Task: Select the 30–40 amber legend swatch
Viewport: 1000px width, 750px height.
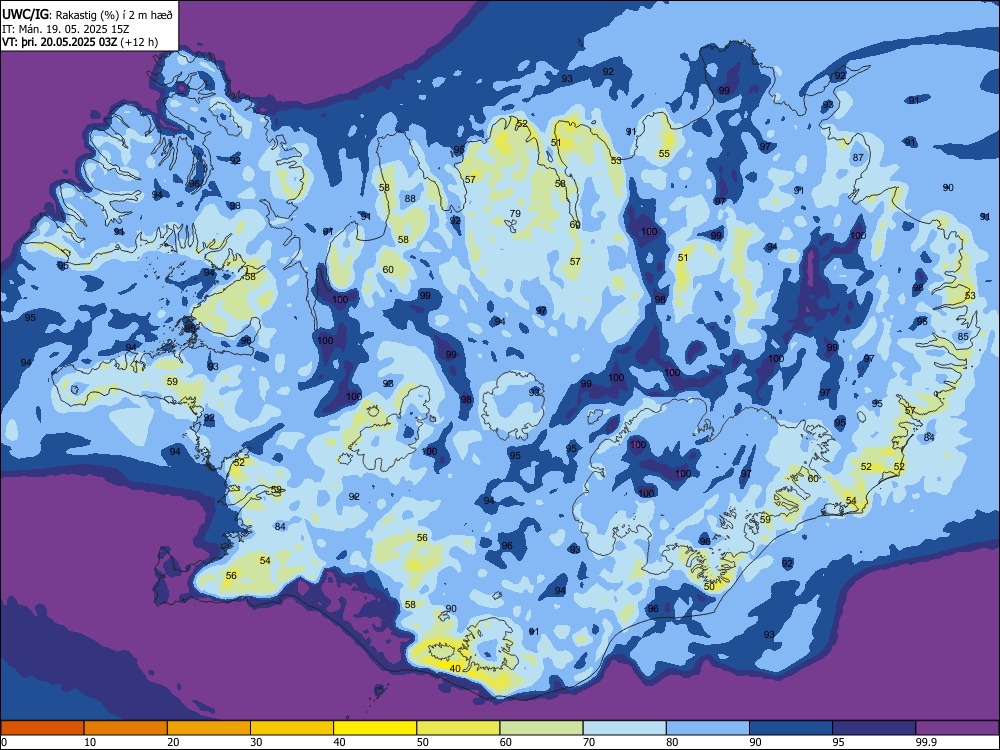Action: tap(292, 728)
